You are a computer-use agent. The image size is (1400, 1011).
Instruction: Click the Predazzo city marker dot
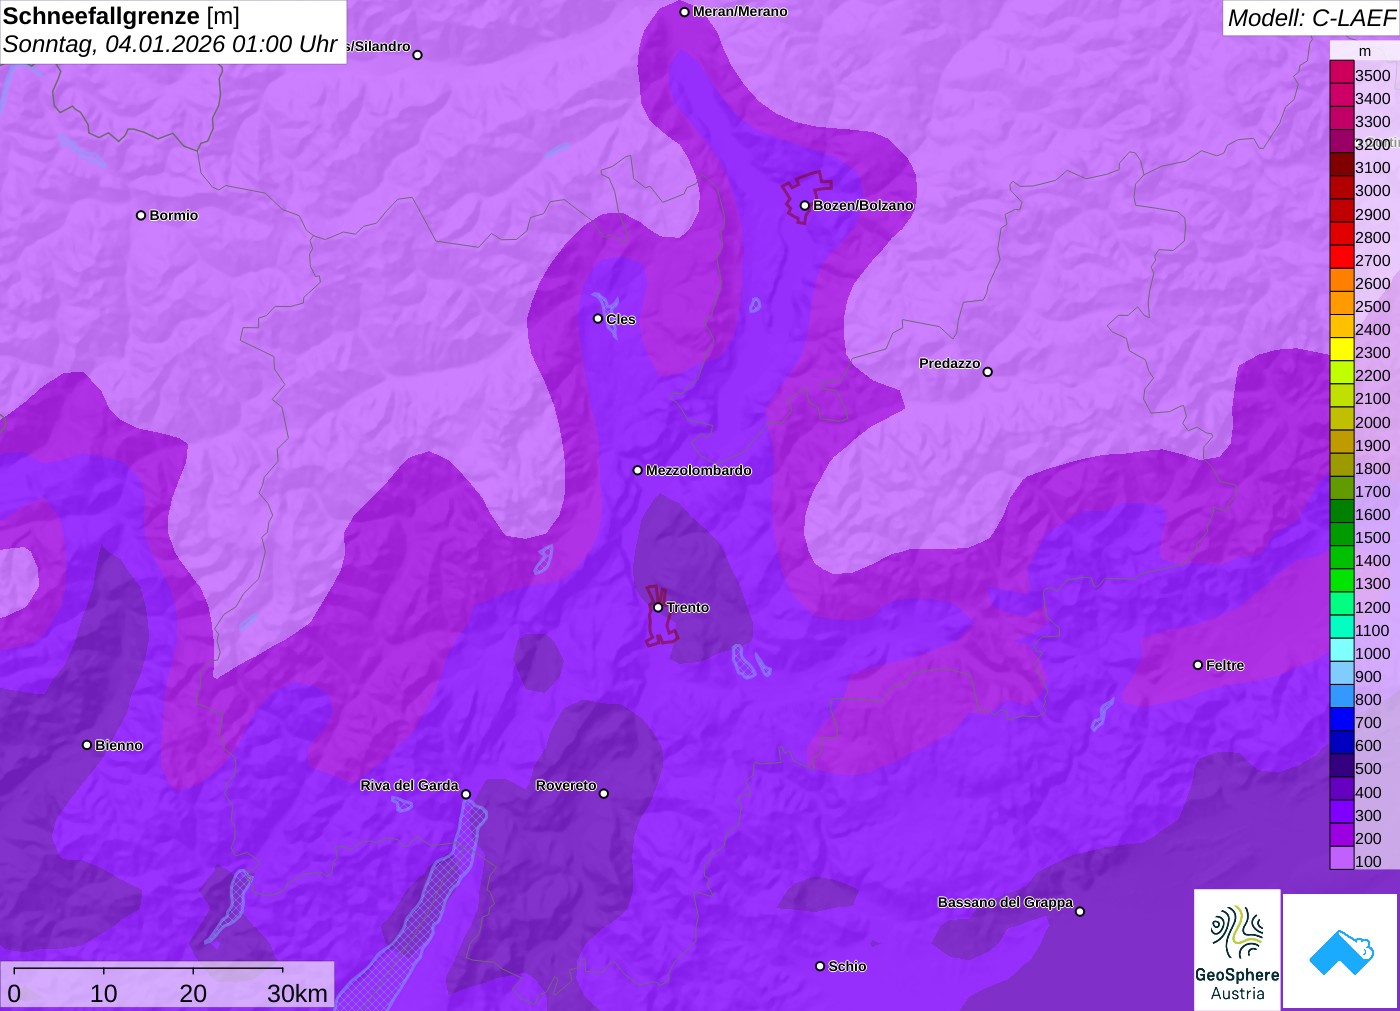click(x=987, y=372)
